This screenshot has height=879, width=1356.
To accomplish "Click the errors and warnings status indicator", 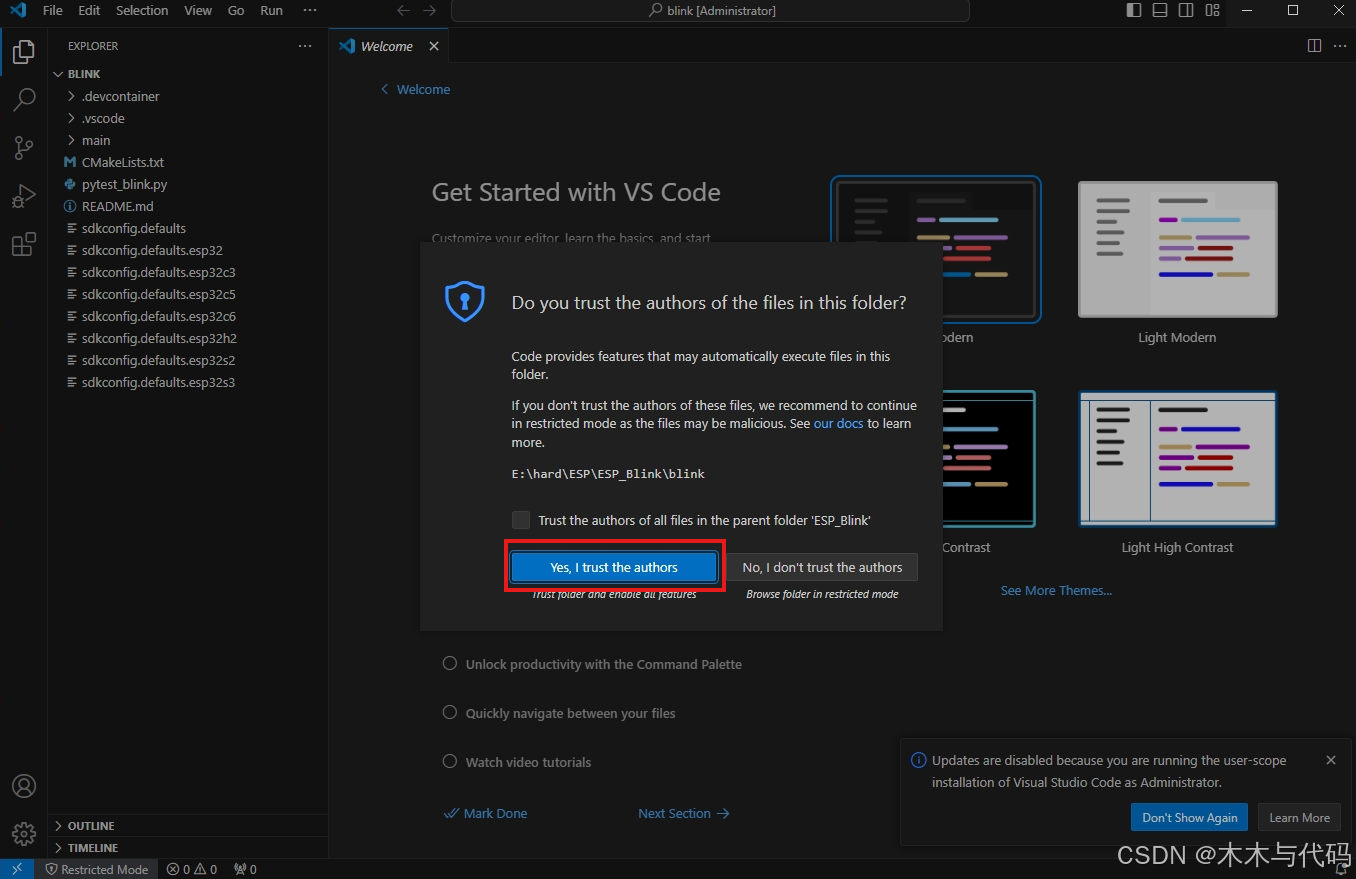I will tap(192, 869).
